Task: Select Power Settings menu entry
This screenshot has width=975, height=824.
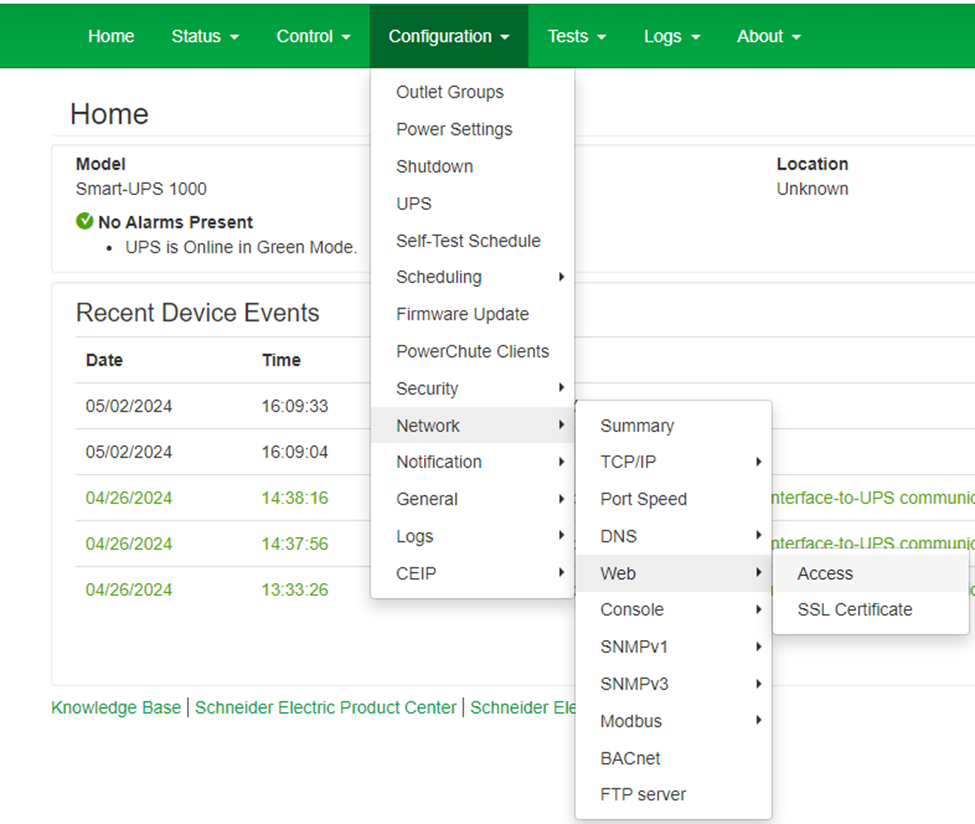Action: 472,129
